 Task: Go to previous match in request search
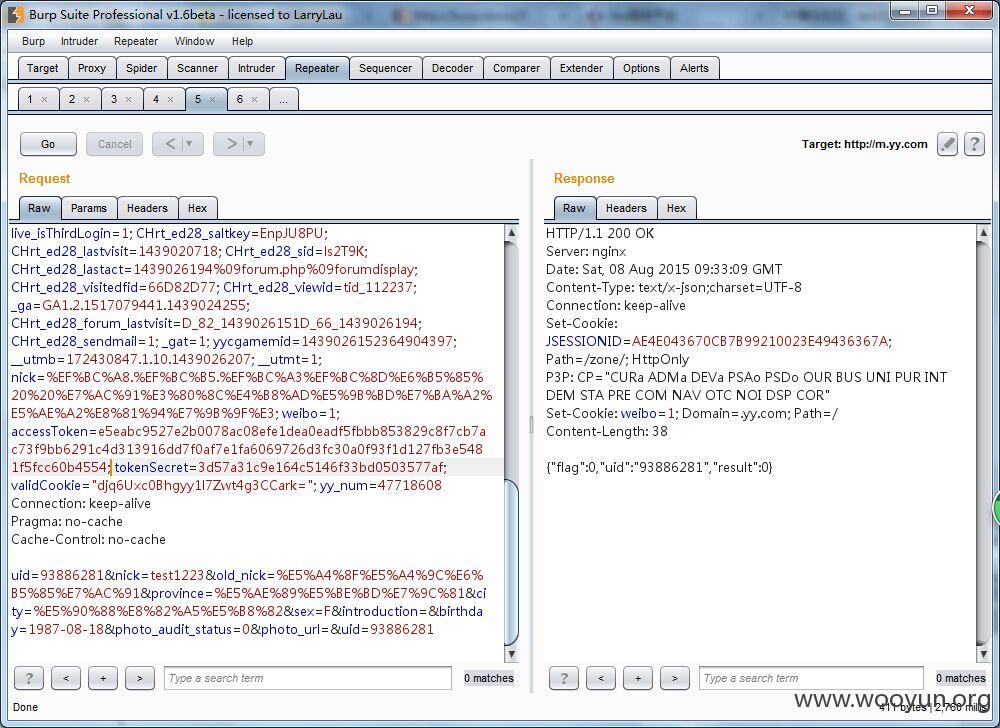pyautogui.click(x=66, y=678)
